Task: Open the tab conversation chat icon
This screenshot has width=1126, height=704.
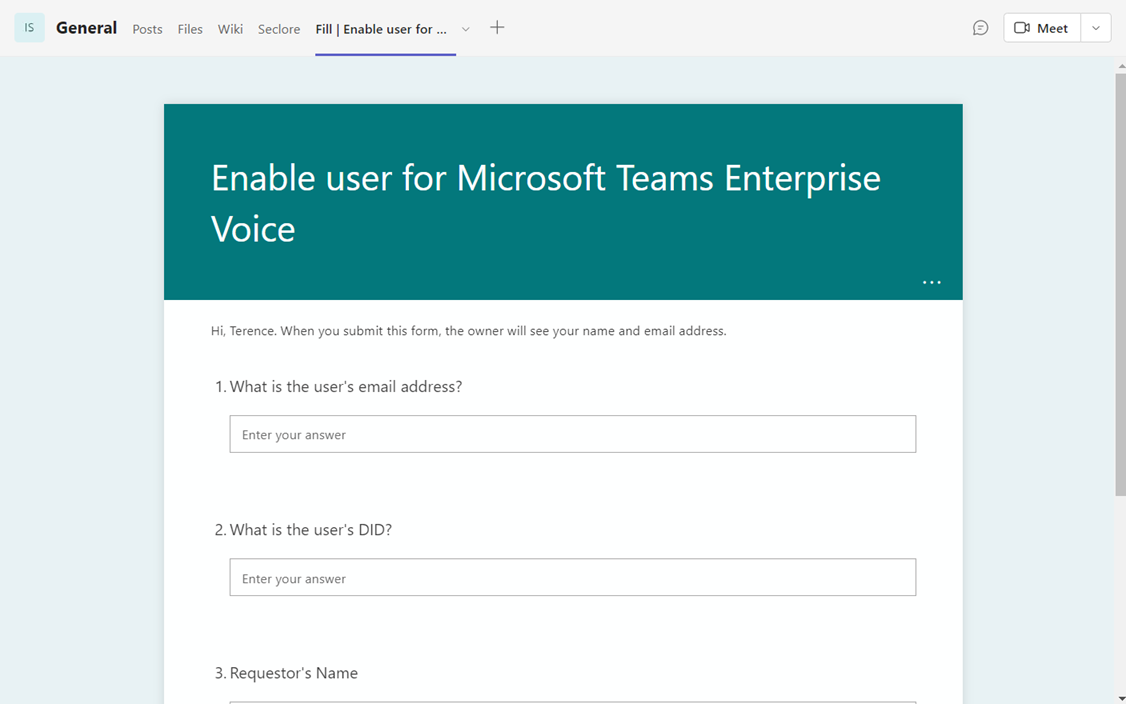Action: point(980,28)
